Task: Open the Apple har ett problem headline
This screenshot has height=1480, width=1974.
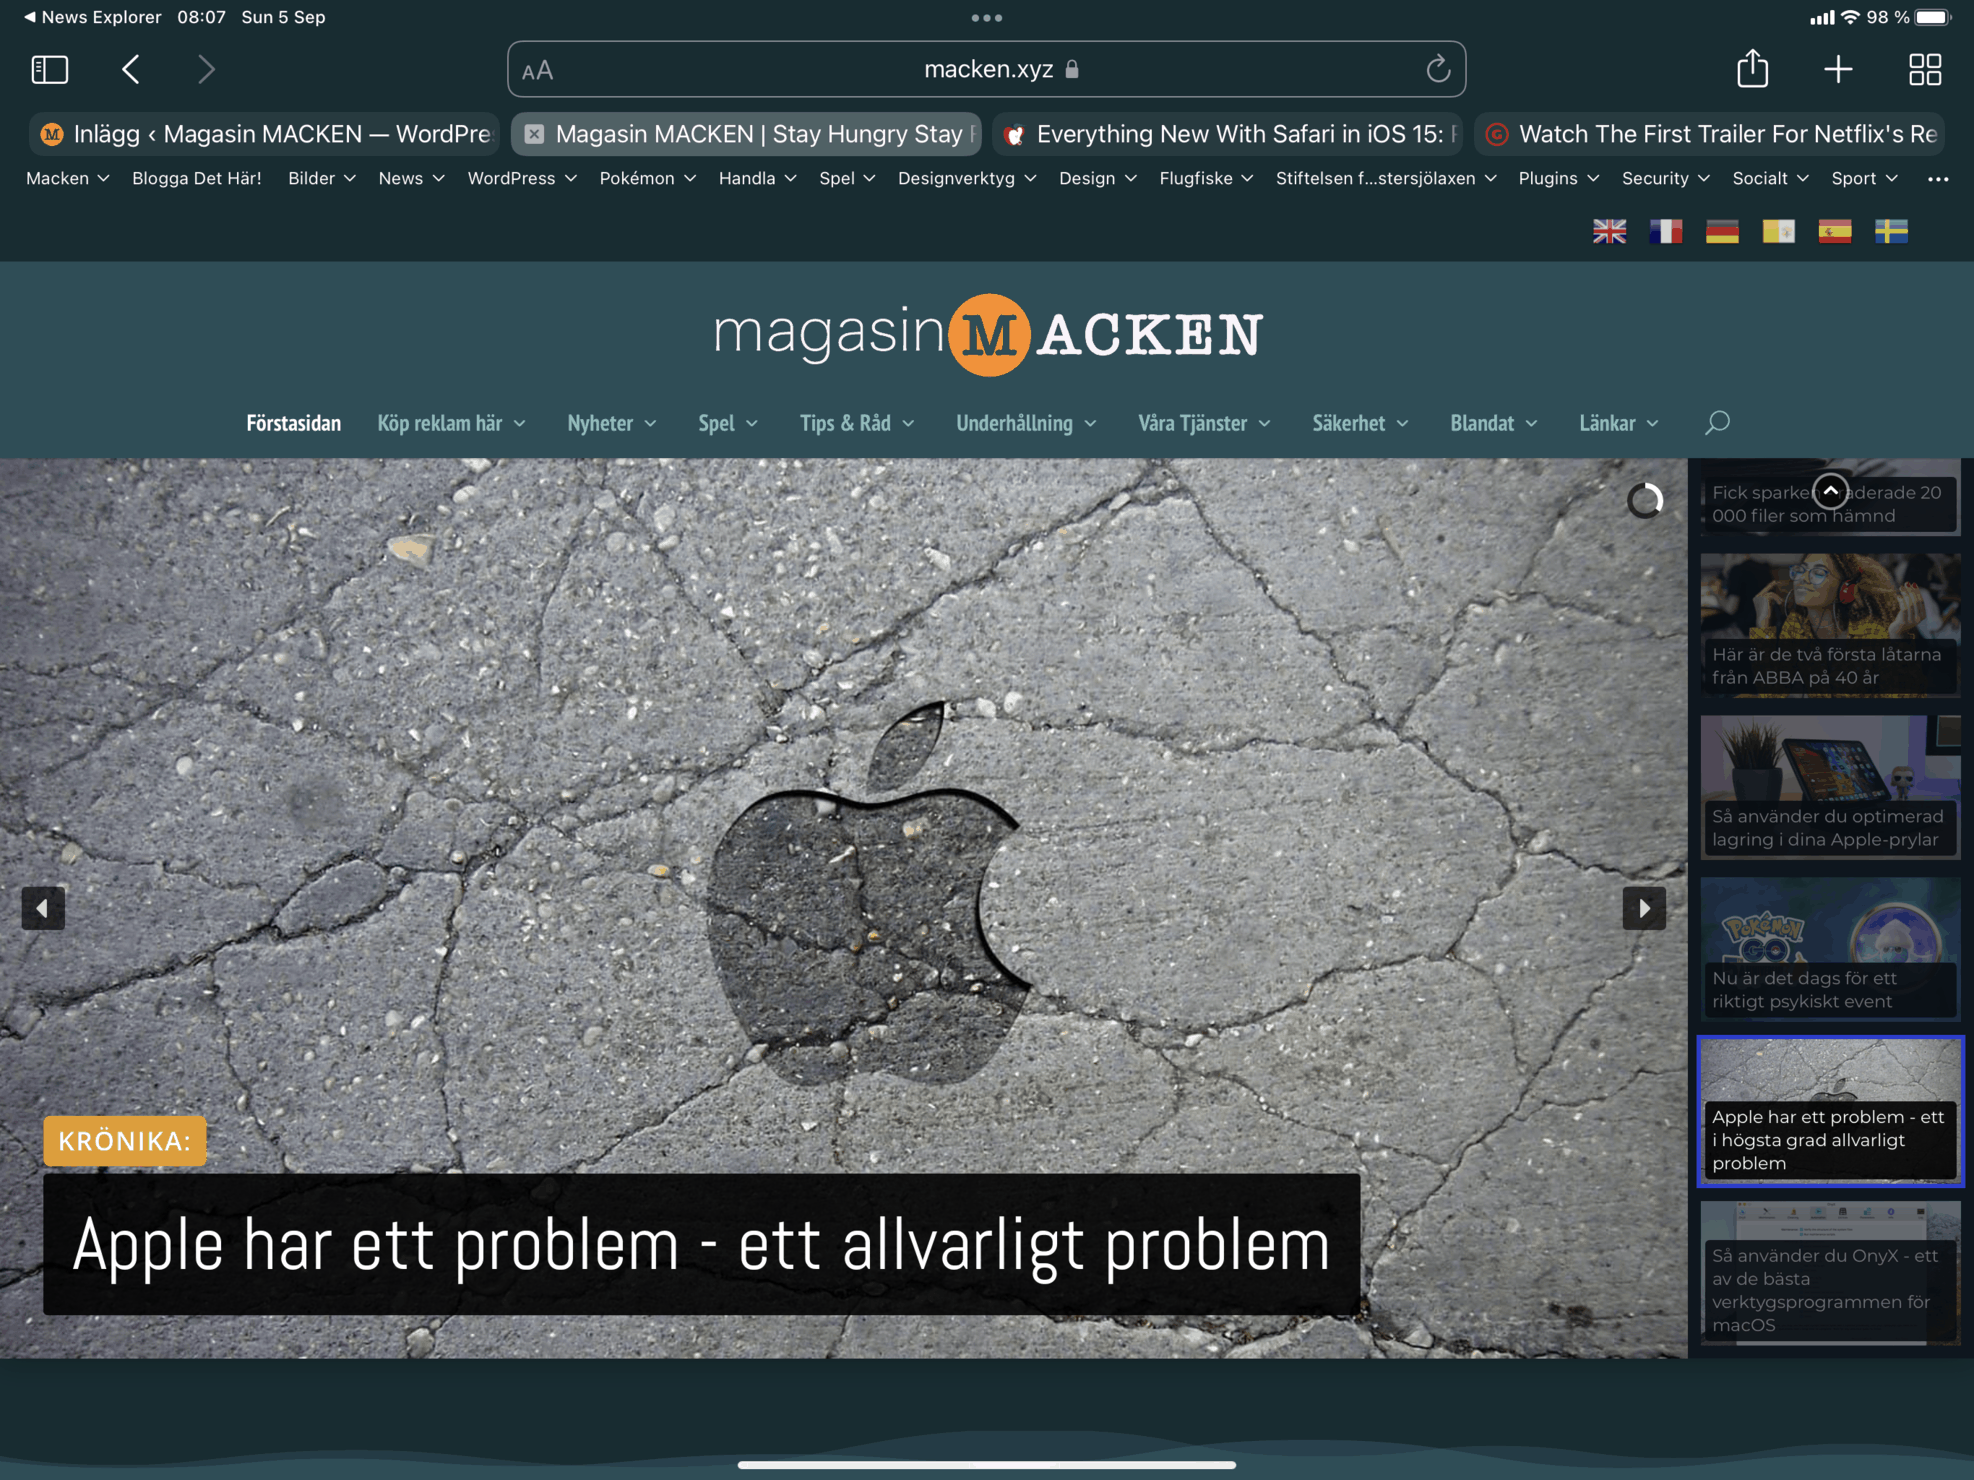Action: [x=701, y=1244]
